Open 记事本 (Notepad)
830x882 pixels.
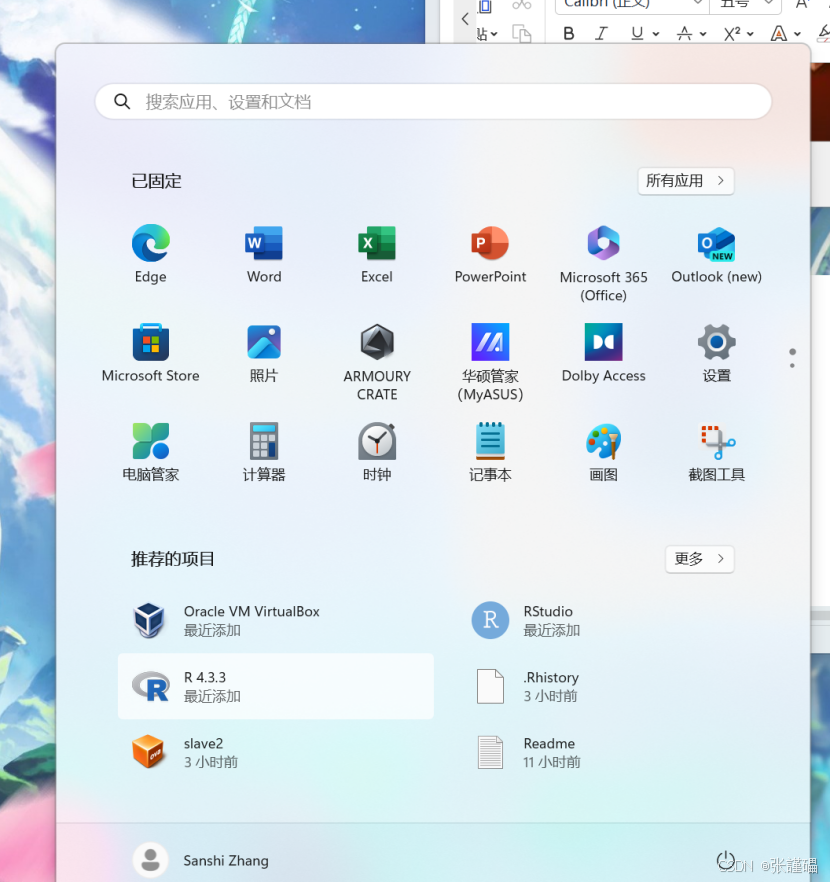click(490, 452)
